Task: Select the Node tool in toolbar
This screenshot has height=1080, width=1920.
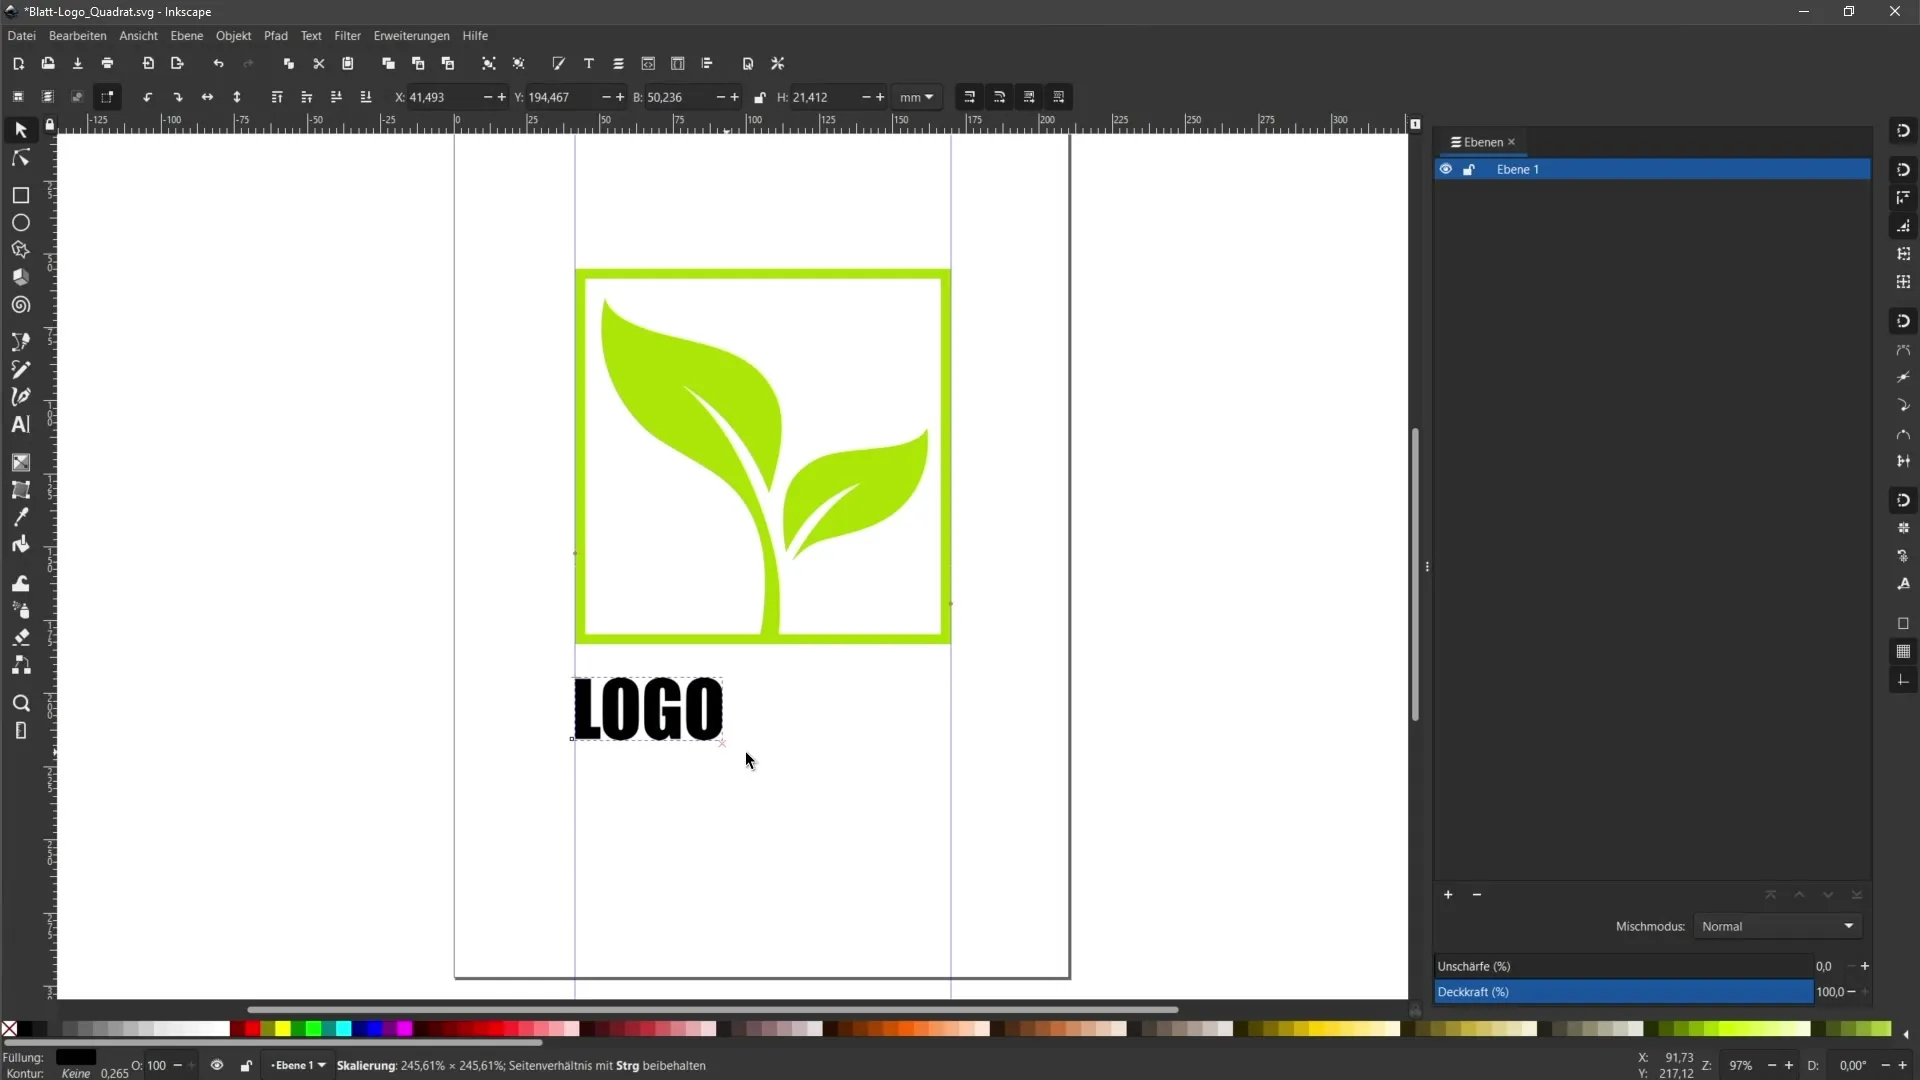Action: (20, 156)
